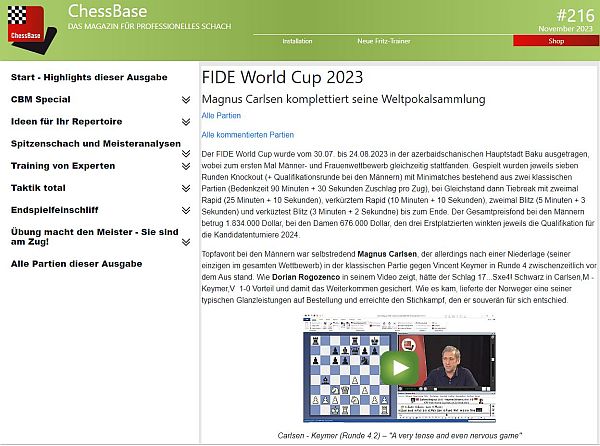Expand the CBM Special section
Screen dimensions: 600x446
tap(186, 99)
